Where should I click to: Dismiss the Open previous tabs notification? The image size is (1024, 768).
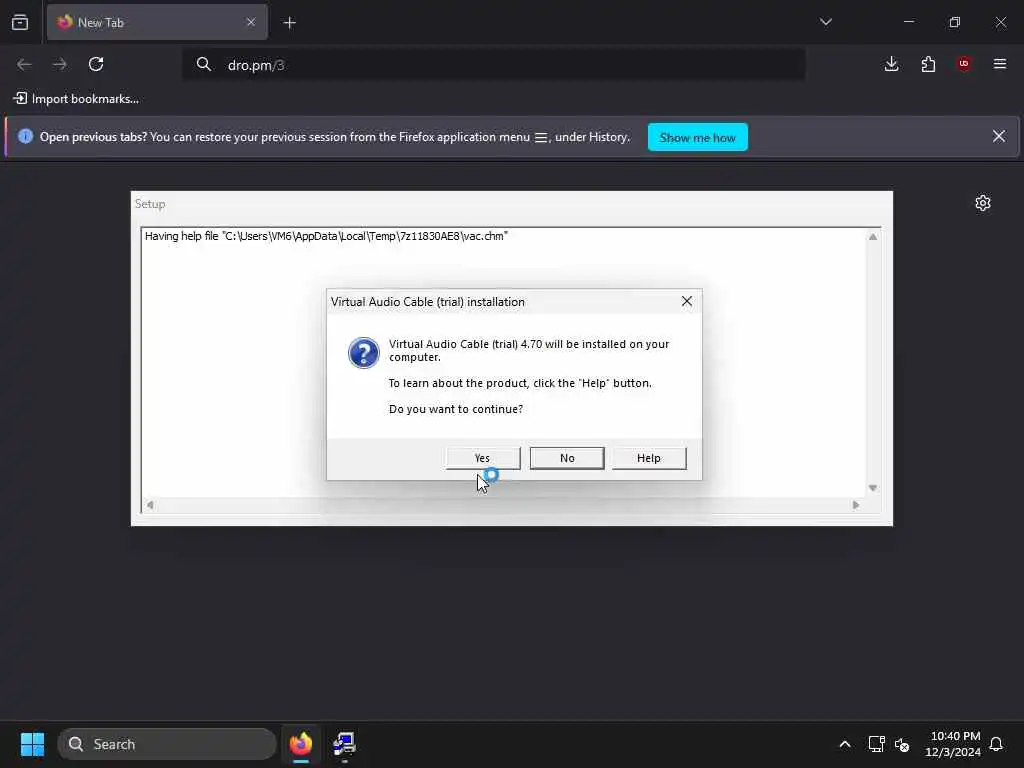999,136
